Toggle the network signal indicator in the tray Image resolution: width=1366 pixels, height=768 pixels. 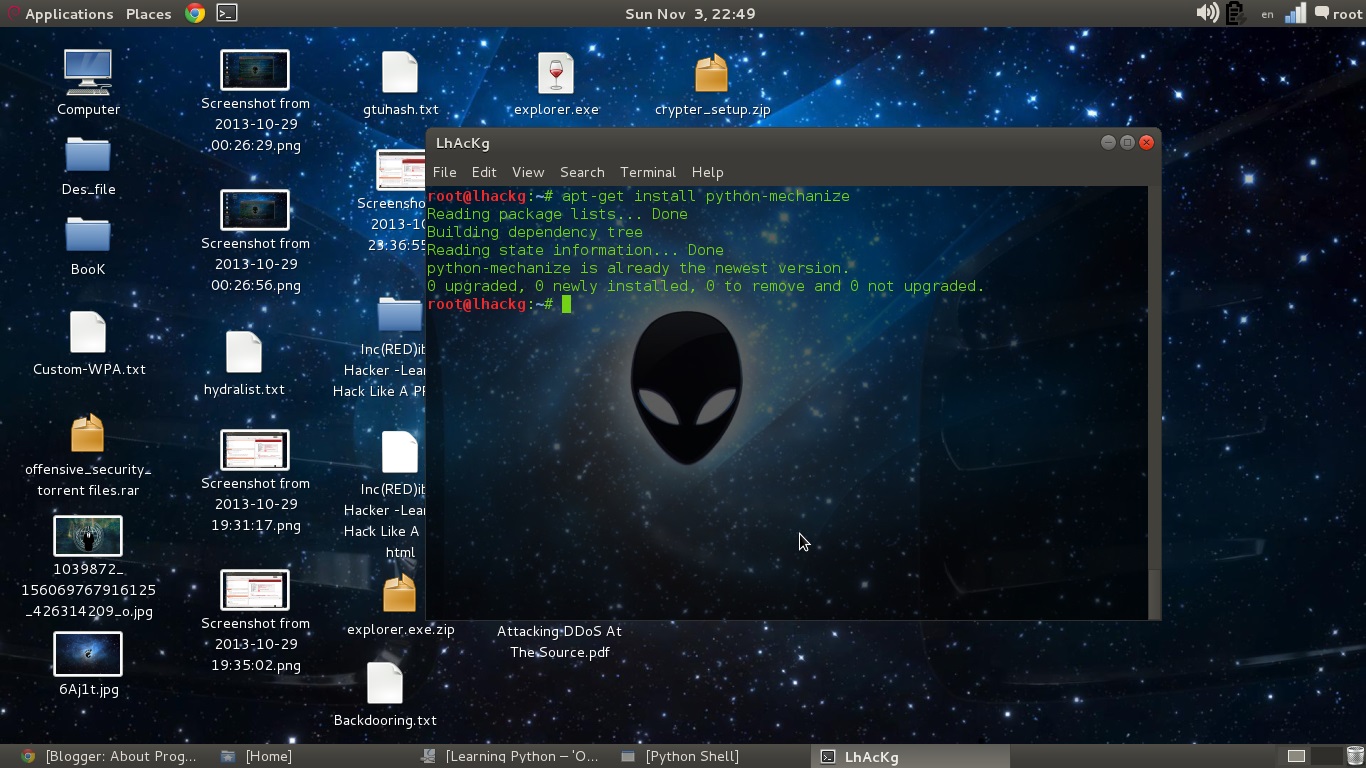tap(1295, 13)
